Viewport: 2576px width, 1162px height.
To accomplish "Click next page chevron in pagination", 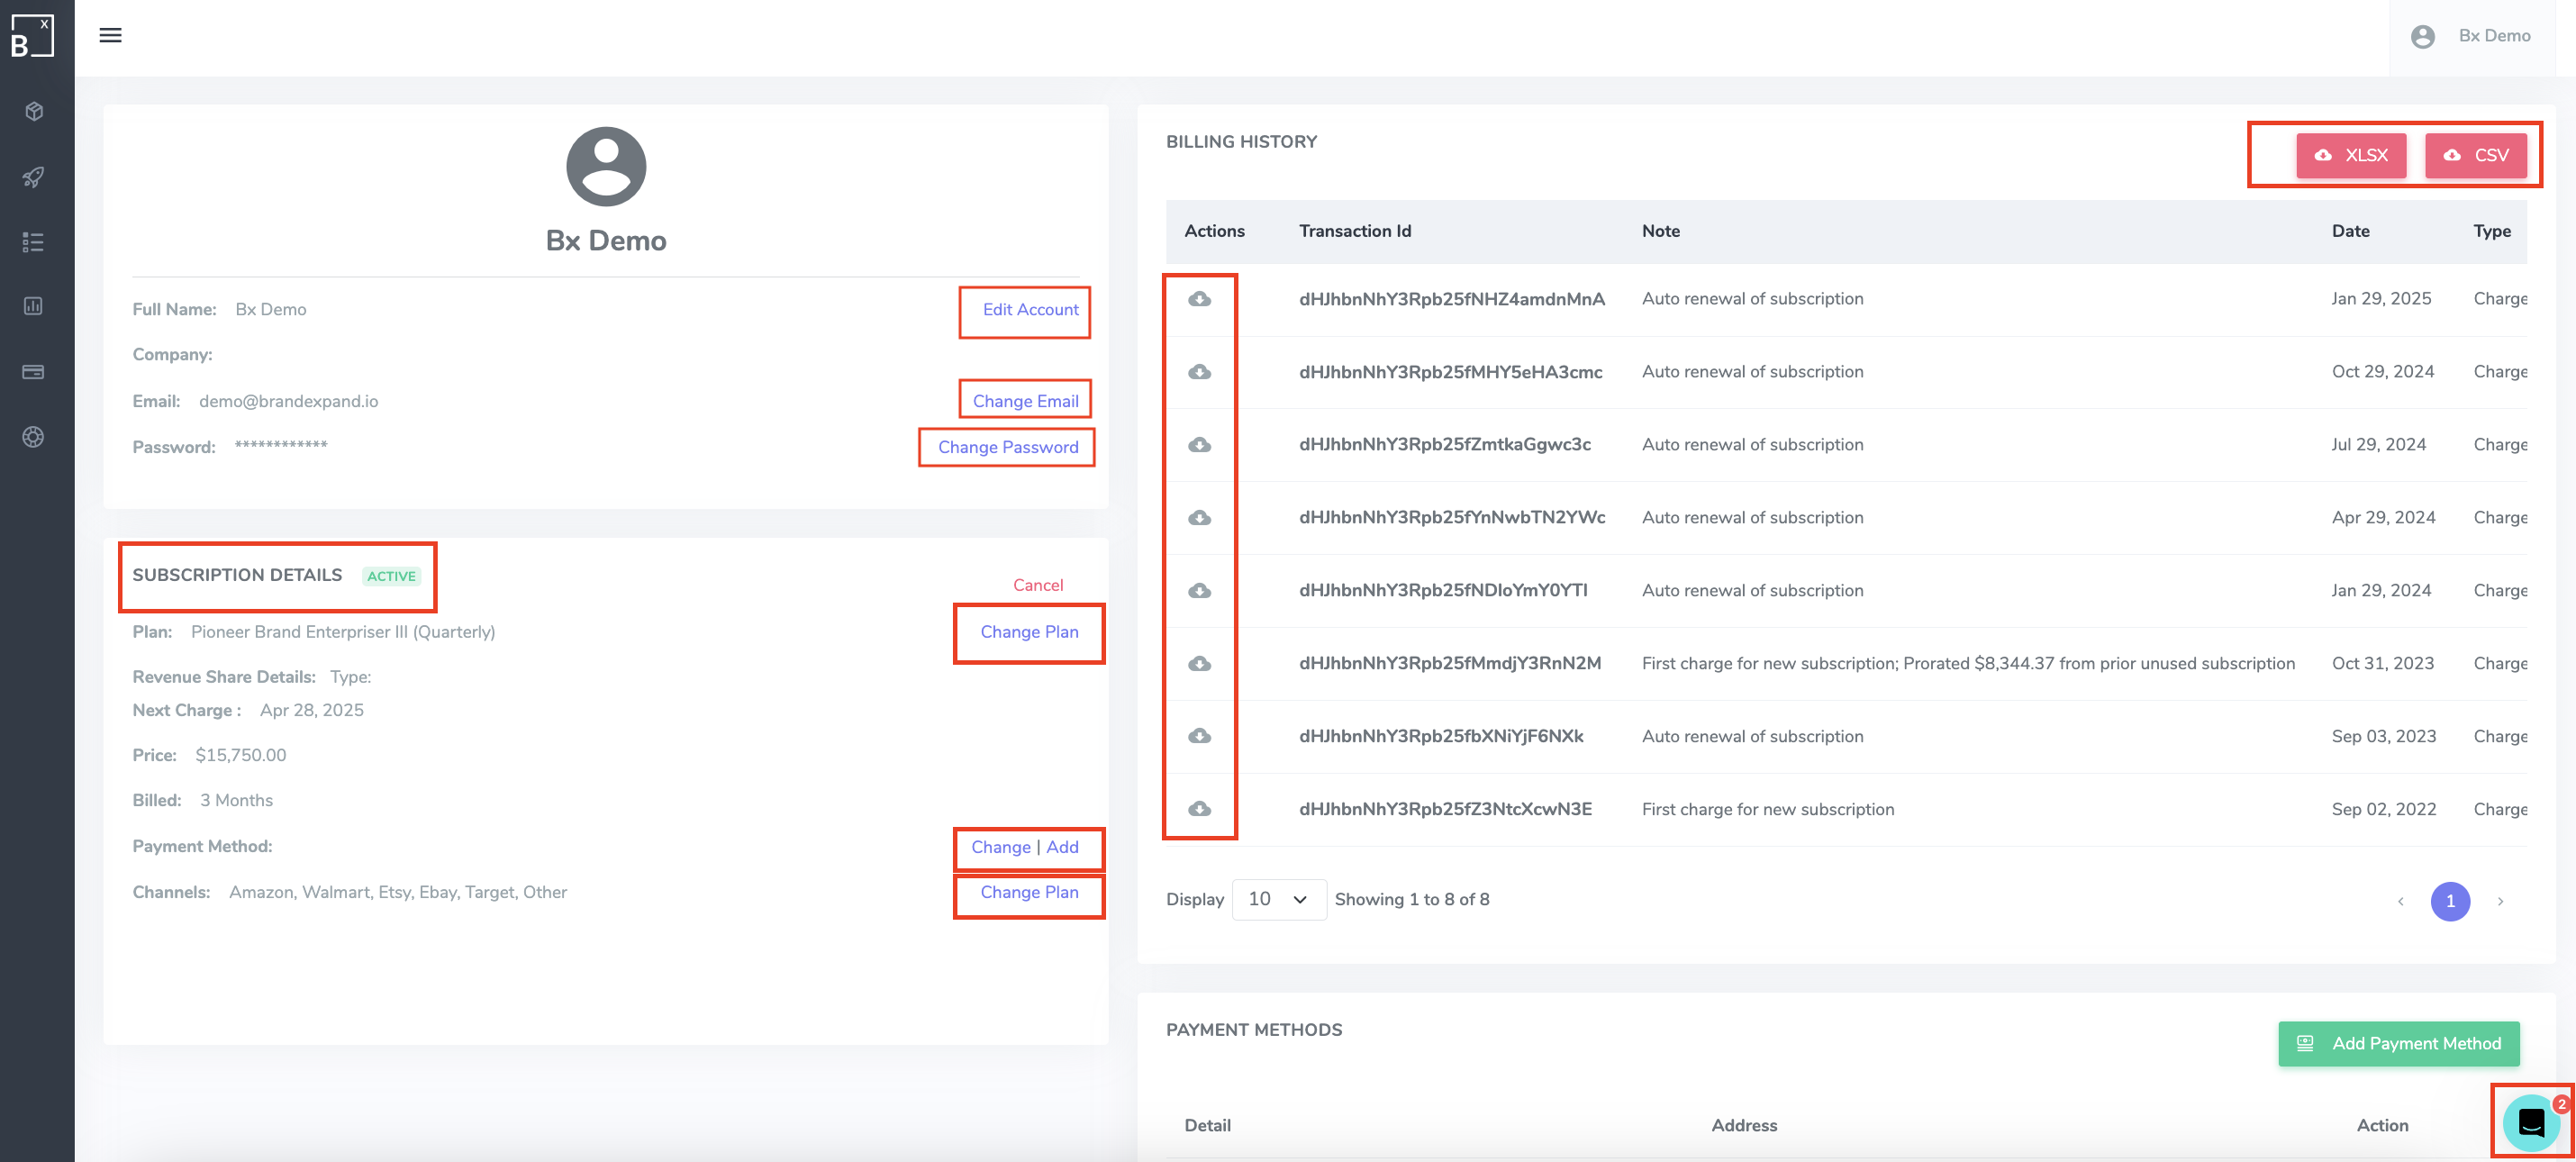I will [x=2500, y=901].
